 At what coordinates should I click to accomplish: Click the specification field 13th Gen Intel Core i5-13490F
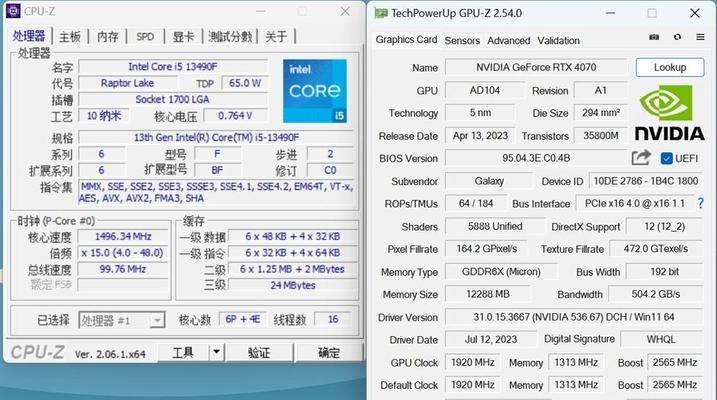pos(216,137)
